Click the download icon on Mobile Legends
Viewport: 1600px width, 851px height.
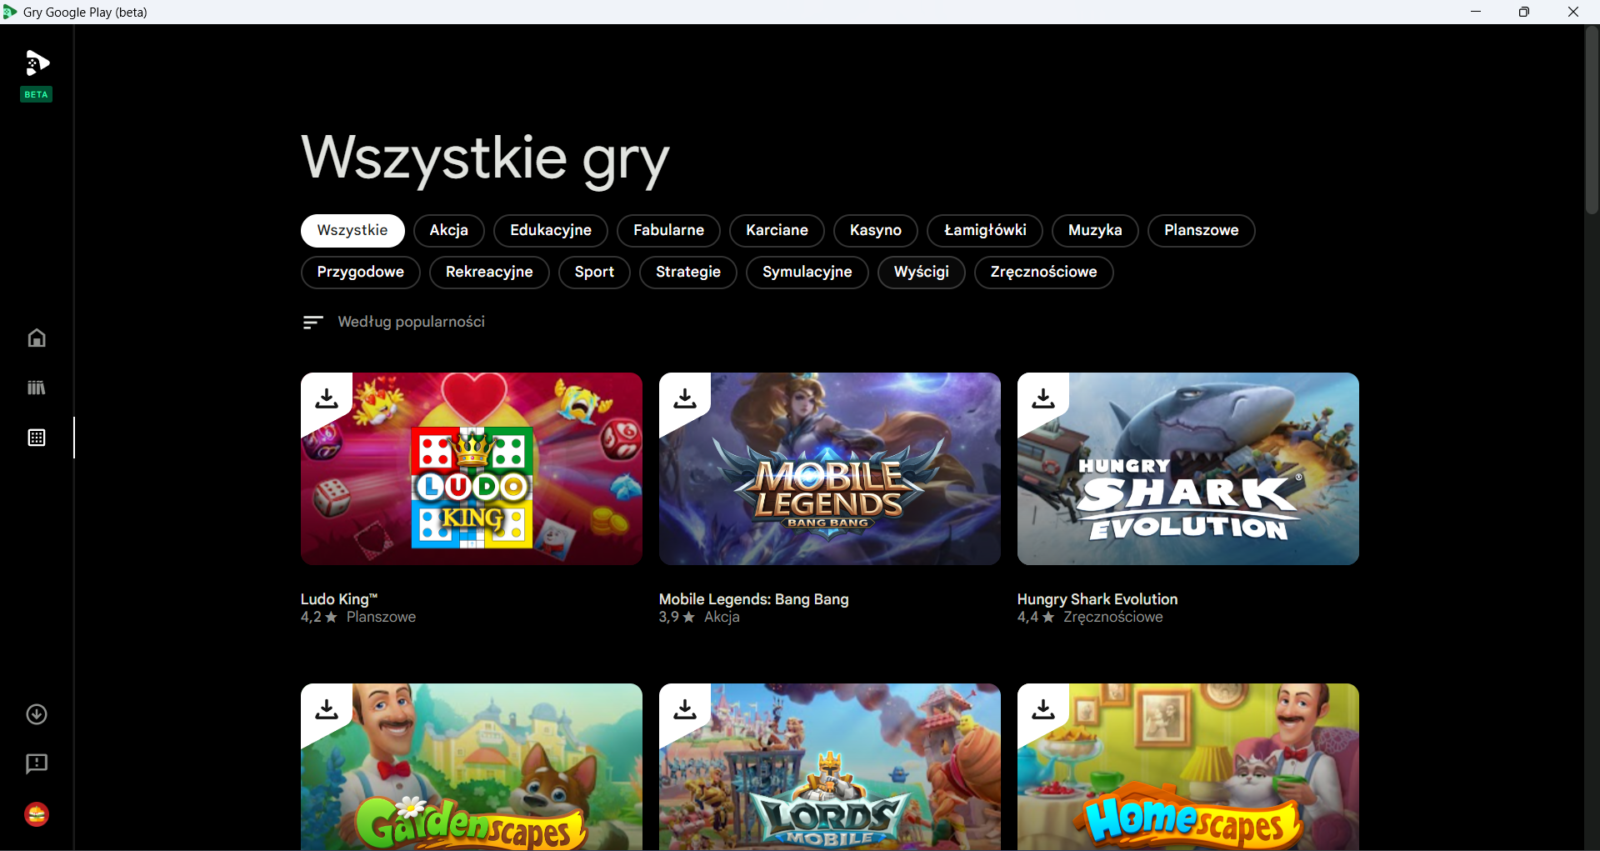tap(685, 398)
